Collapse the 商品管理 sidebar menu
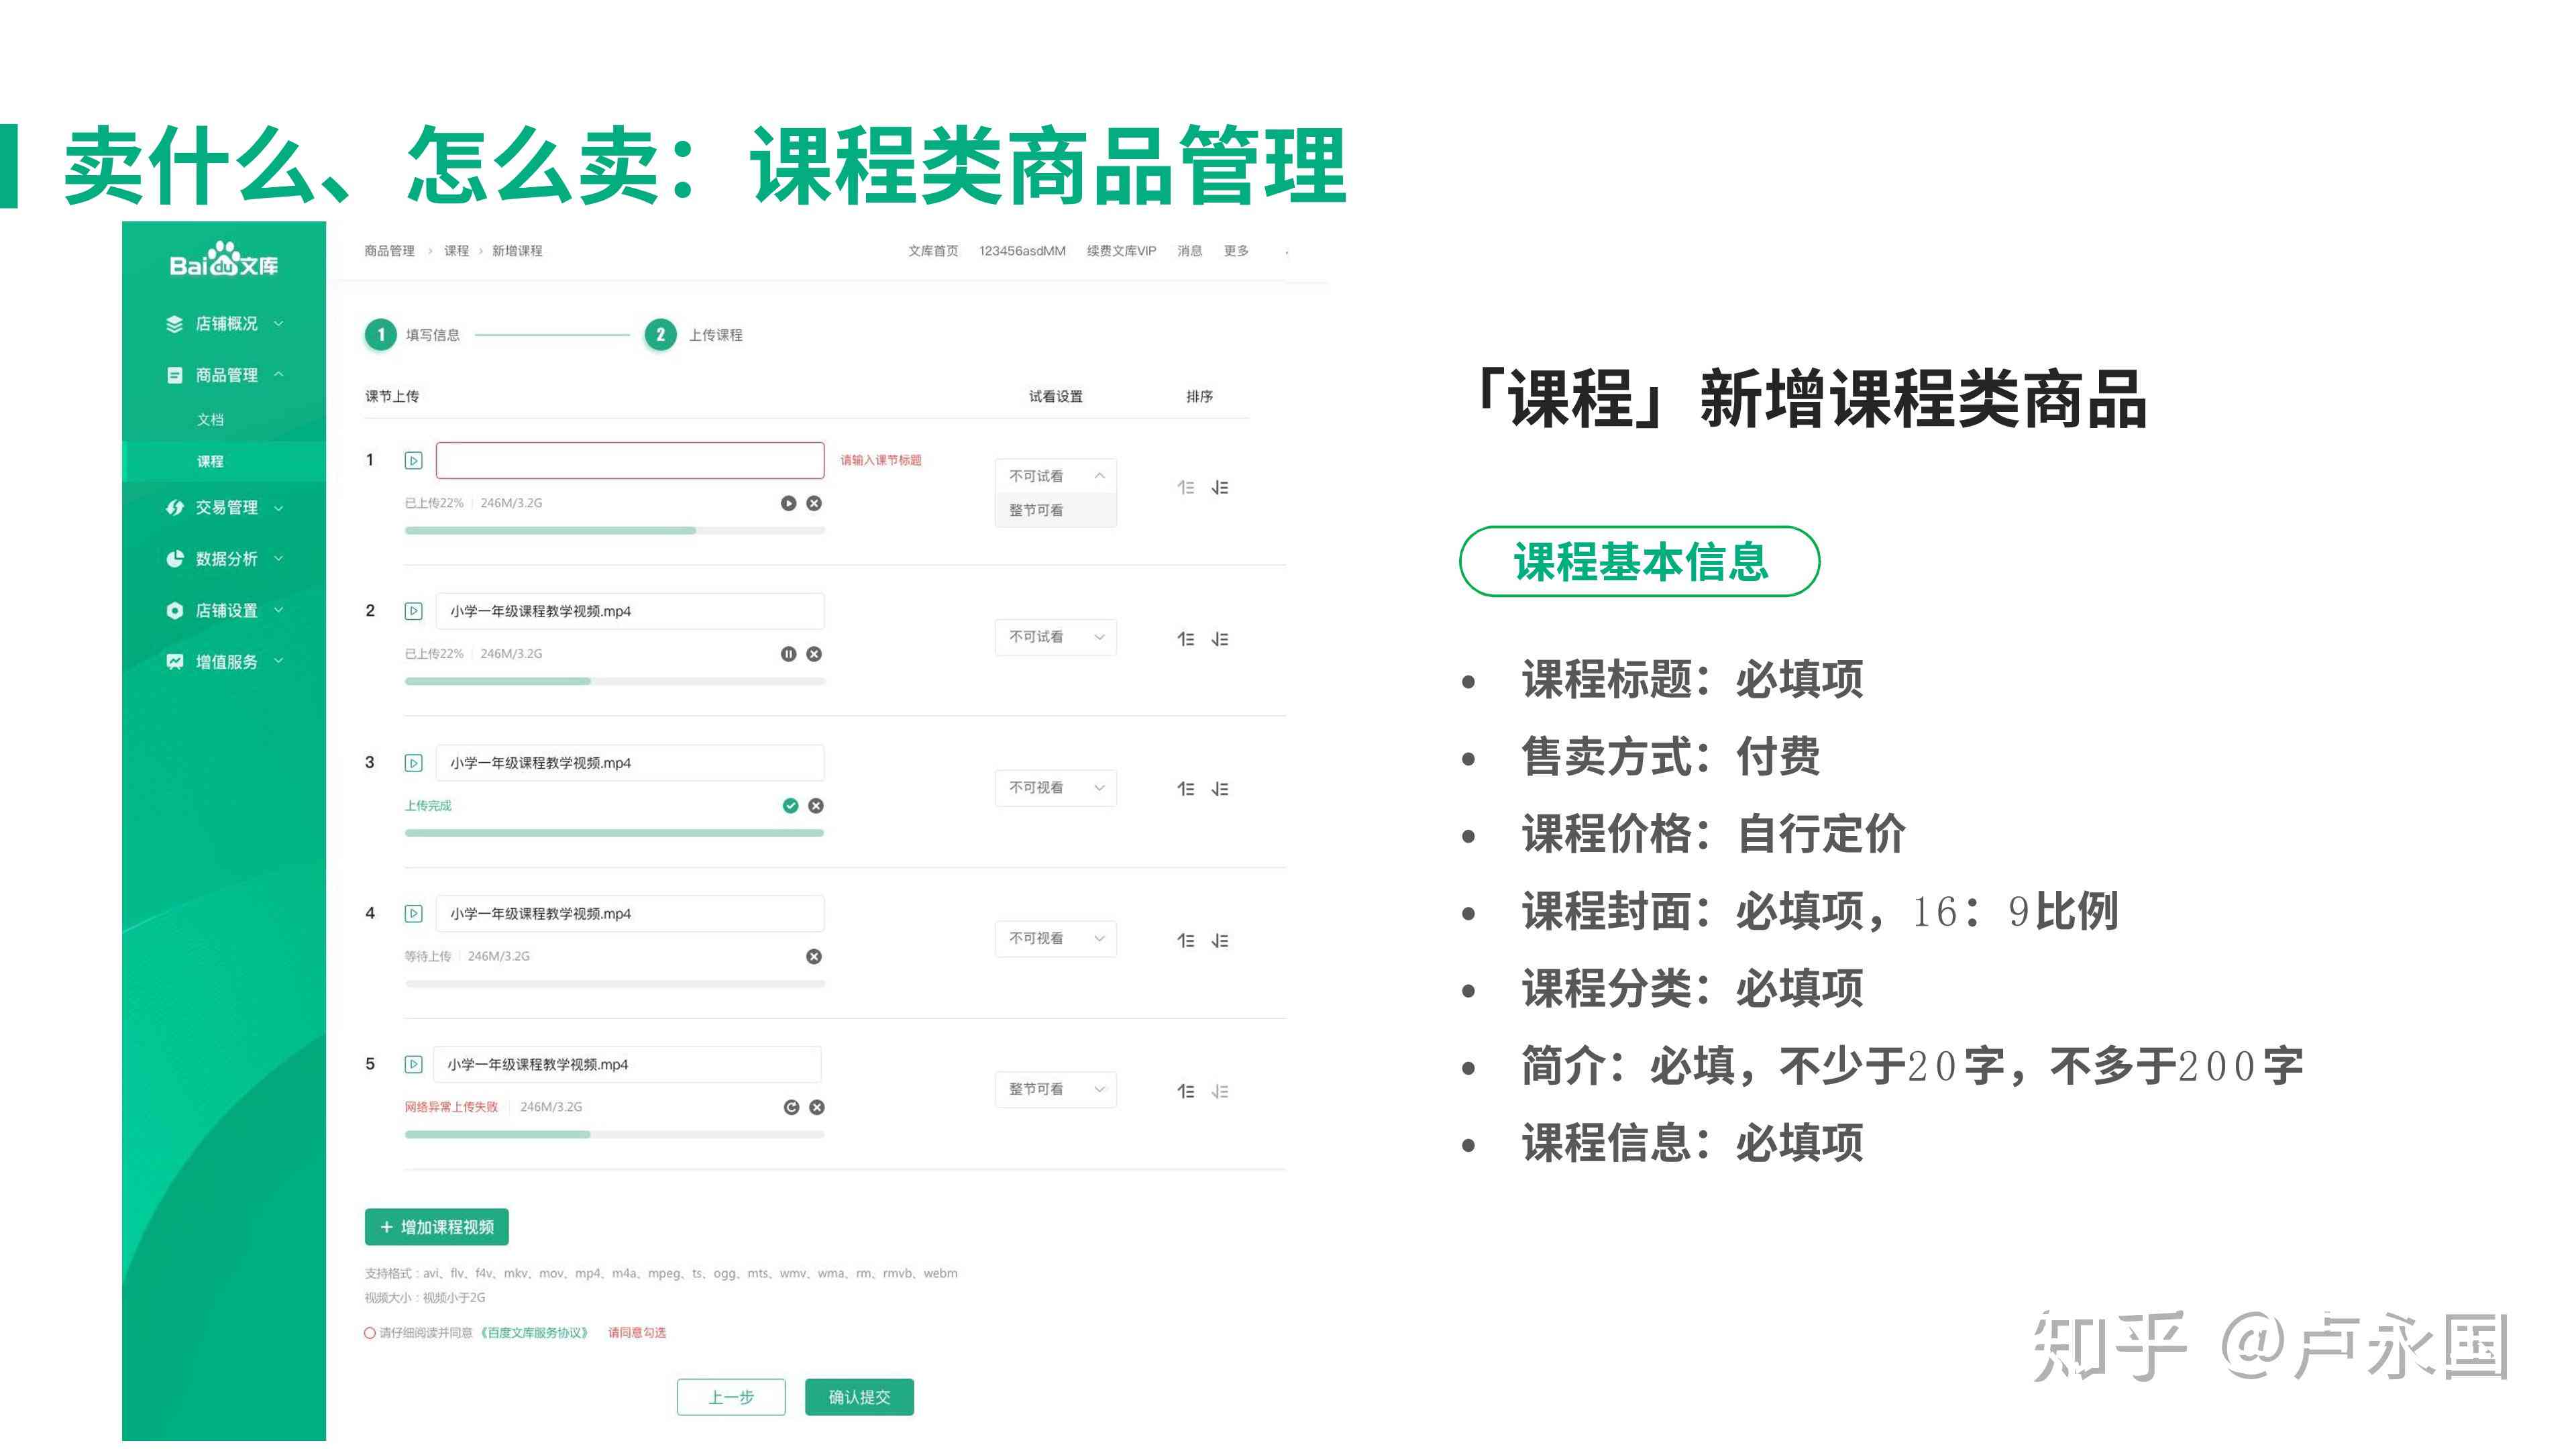This screenshot has height=1449, width=2576. click(279, 375)
